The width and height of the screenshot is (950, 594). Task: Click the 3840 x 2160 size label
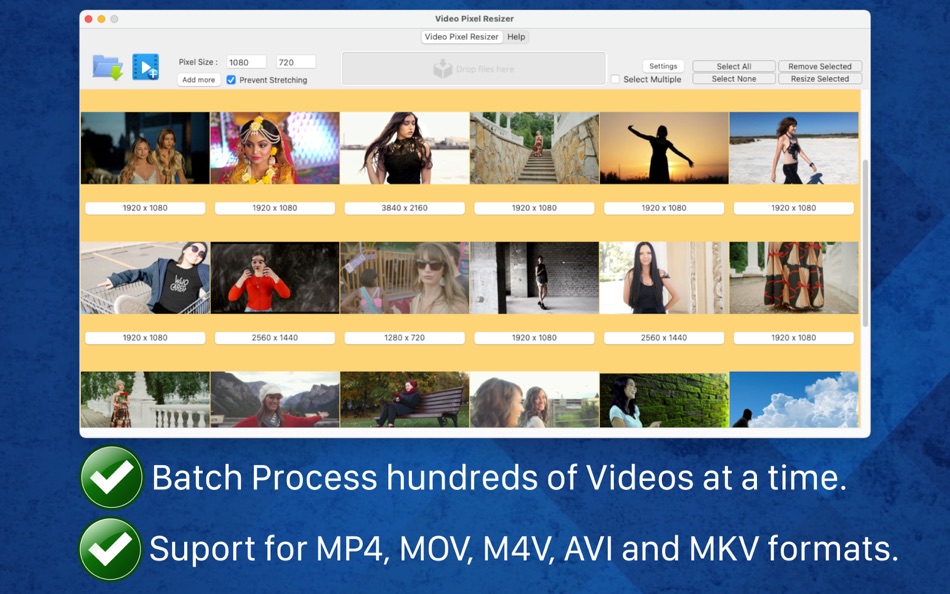coord(405,208)
